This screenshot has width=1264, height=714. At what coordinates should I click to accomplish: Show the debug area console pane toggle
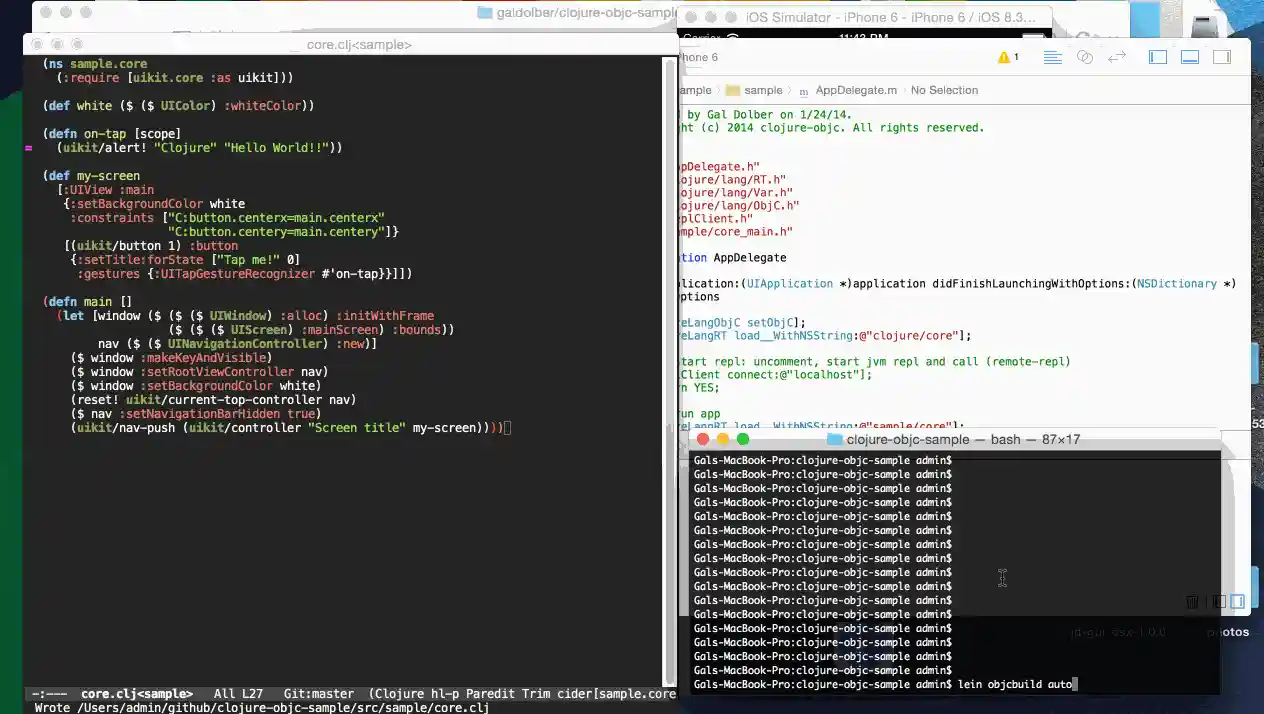point(1237,601)
